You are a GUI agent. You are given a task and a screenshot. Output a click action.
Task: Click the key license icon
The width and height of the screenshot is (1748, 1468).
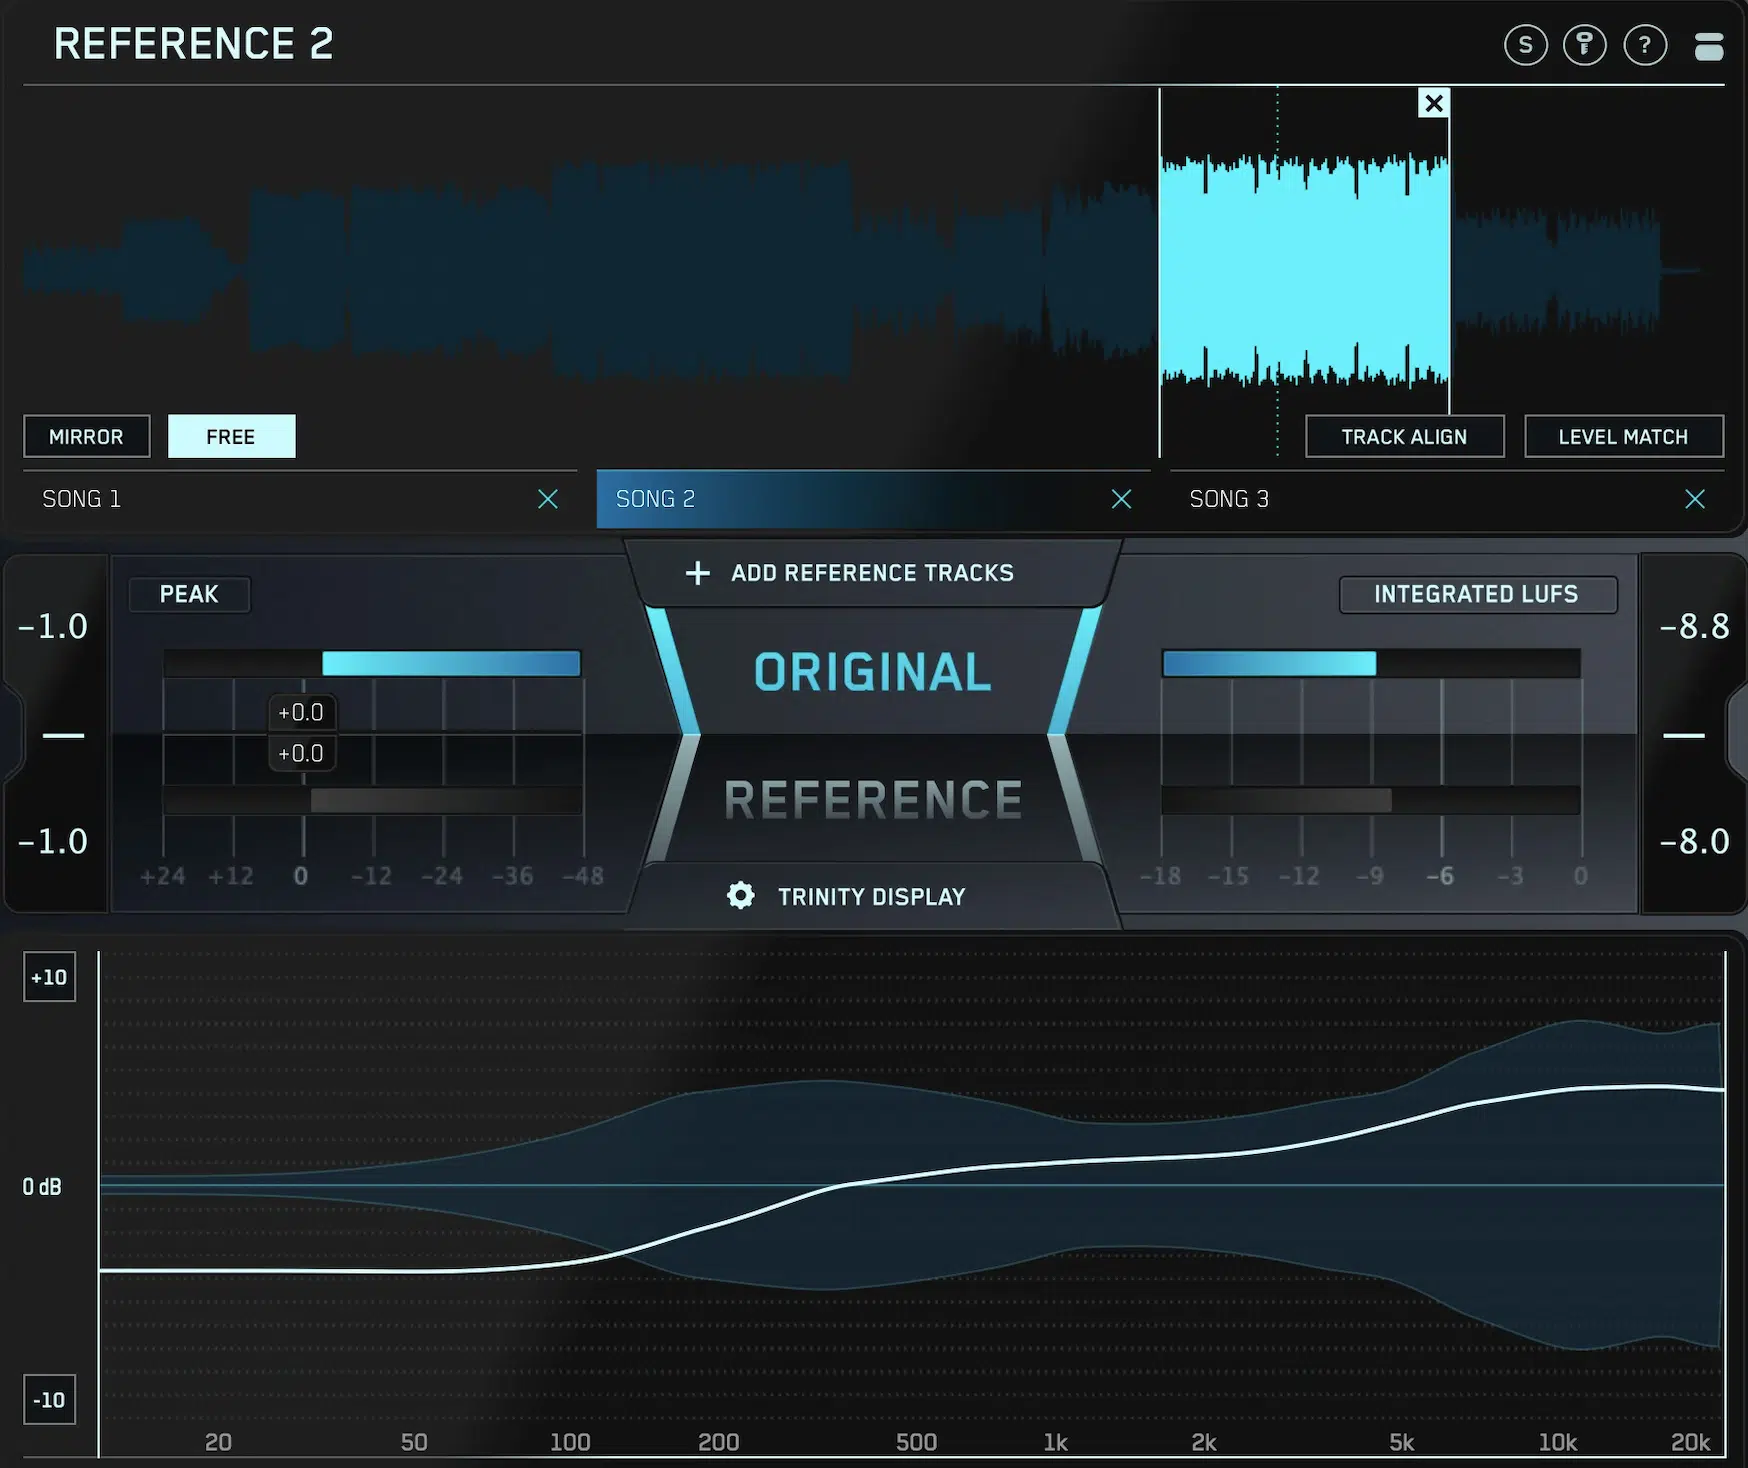(1585, 45)
